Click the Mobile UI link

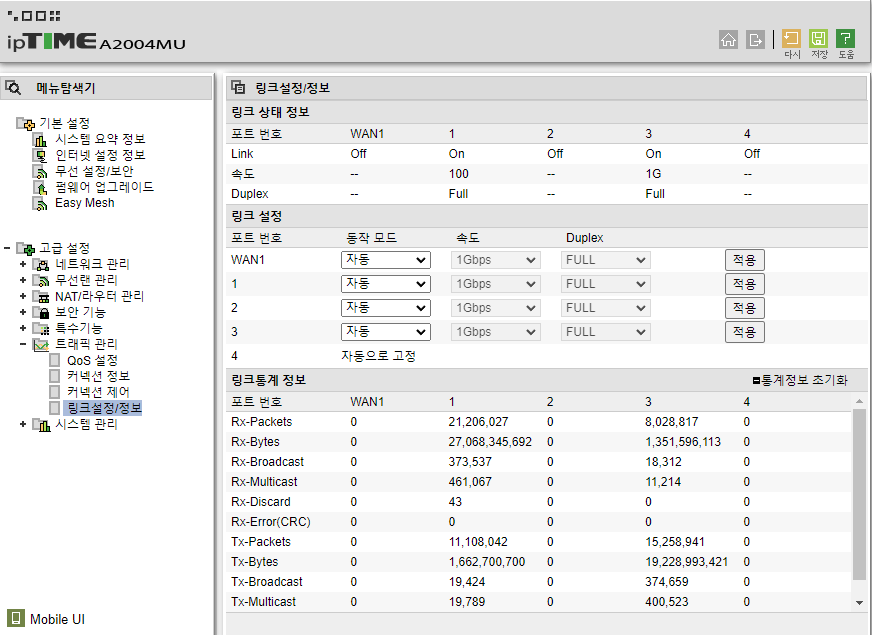click(57, 619)
